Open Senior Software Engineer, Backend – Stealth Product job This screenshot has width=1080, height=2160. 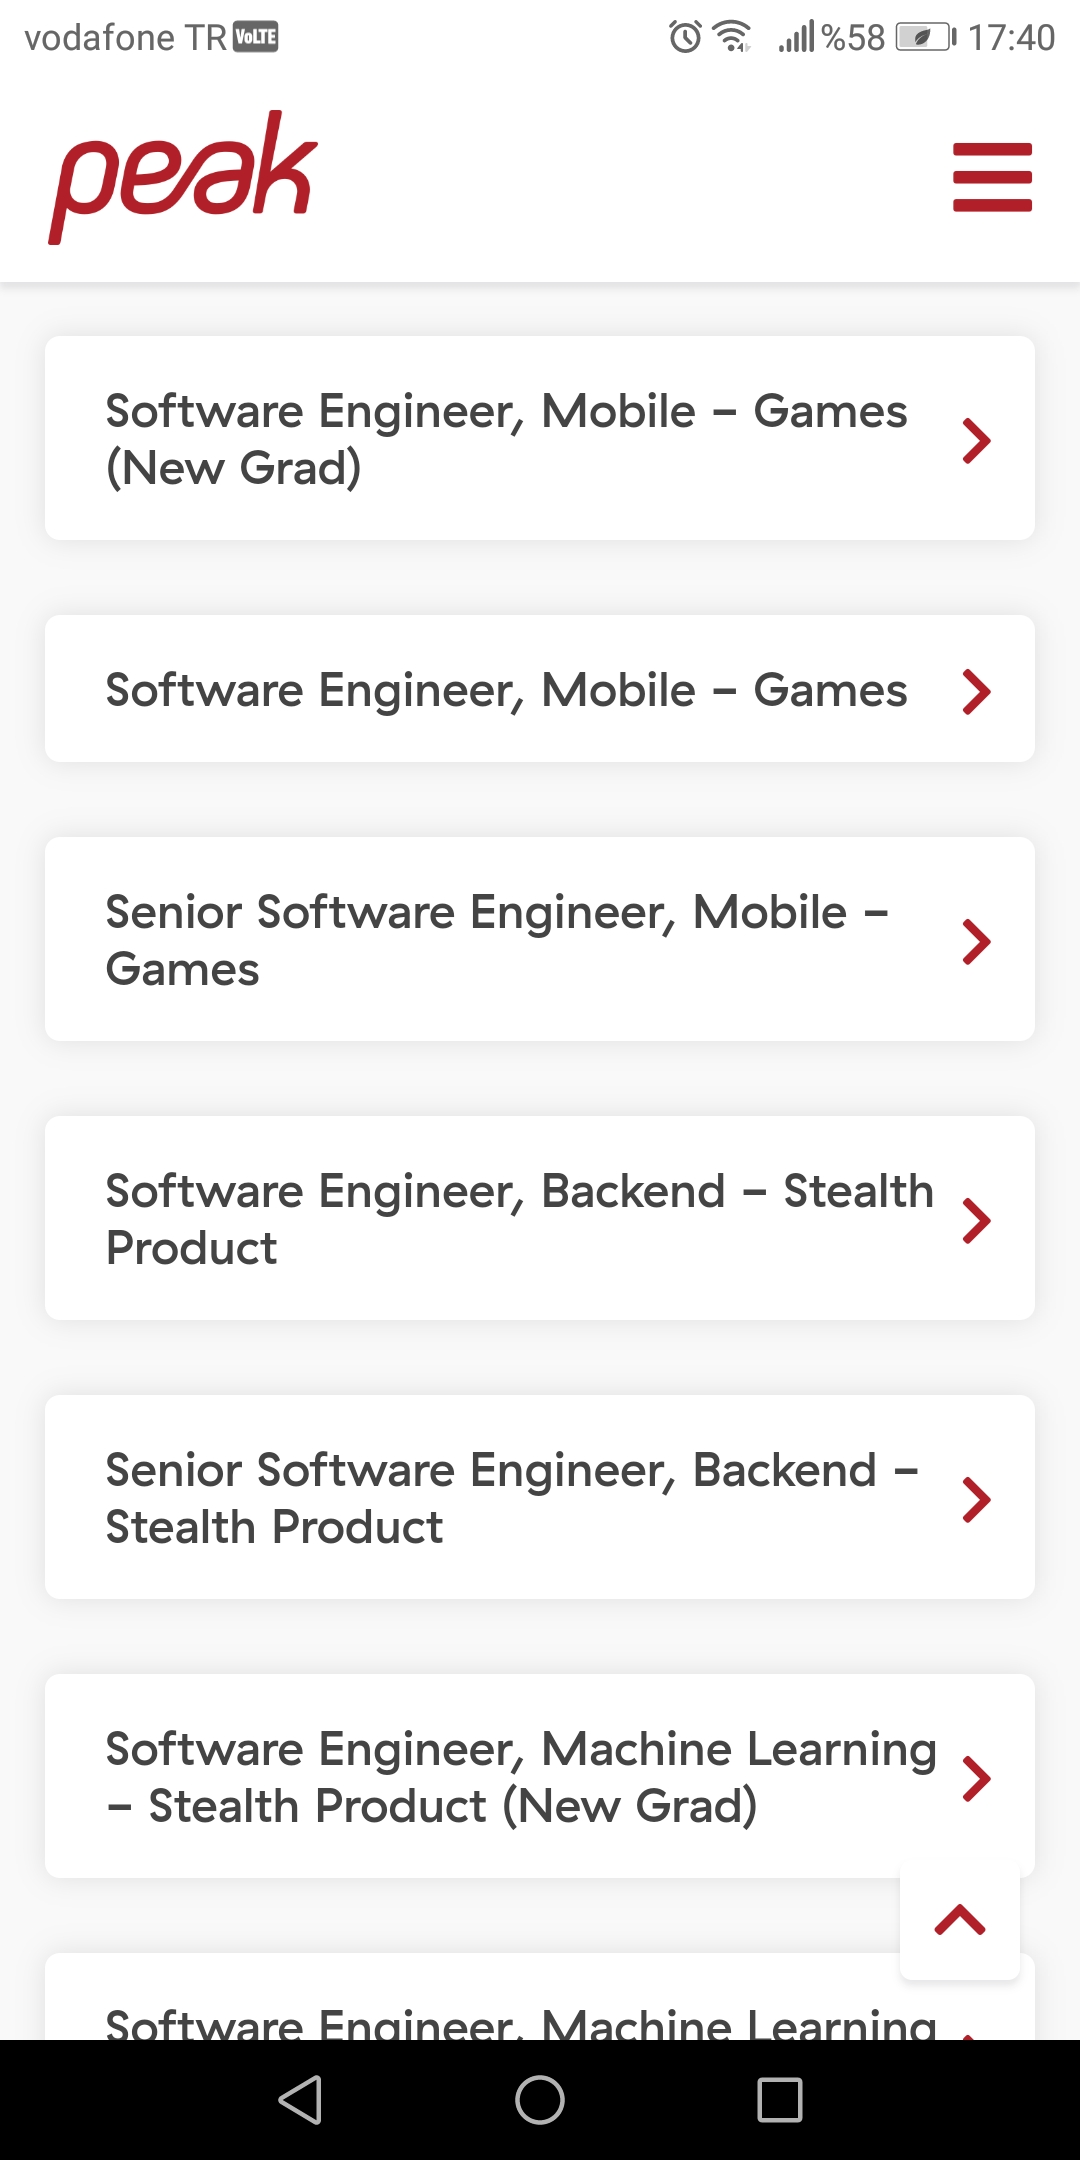pos(540,1497)
